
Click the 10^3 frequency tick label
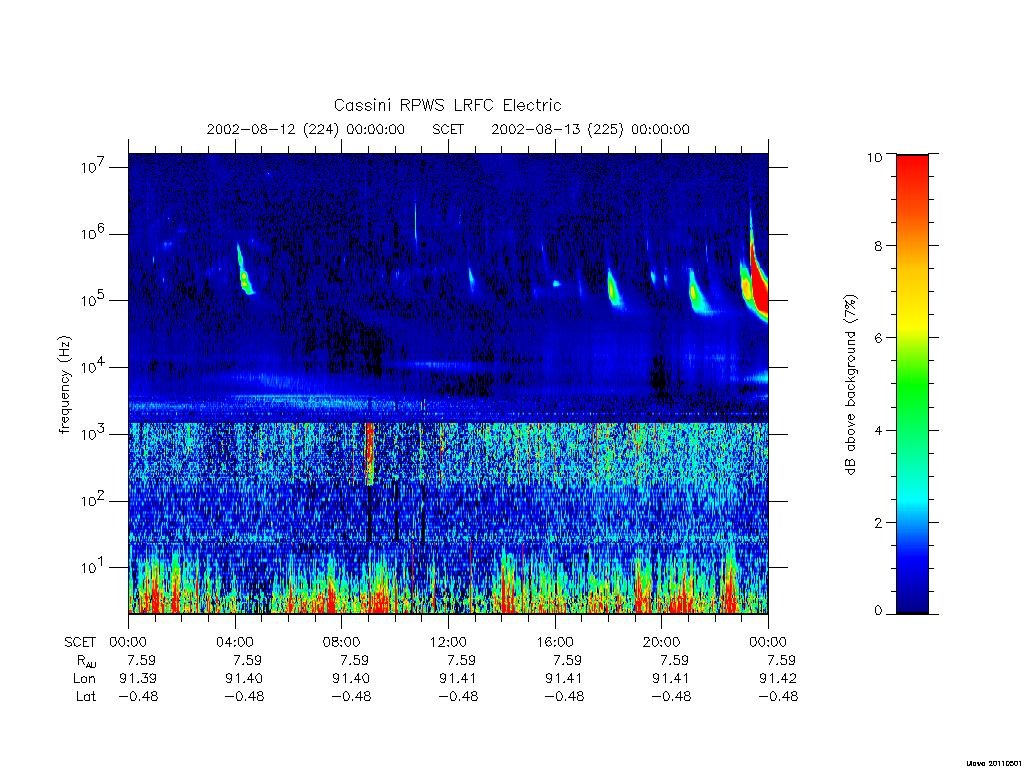[95, 434]
